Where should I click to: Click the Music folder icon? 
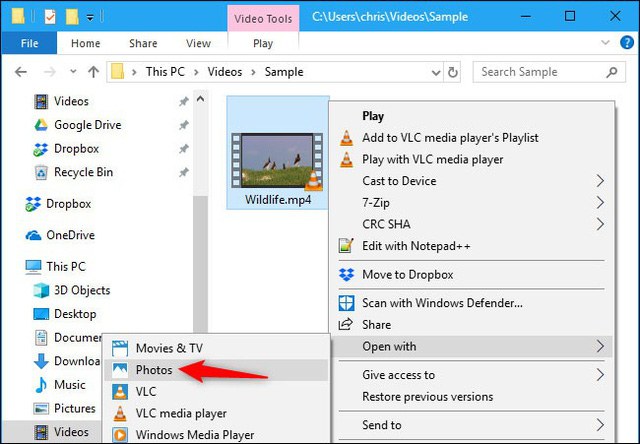tap(41, 385)
